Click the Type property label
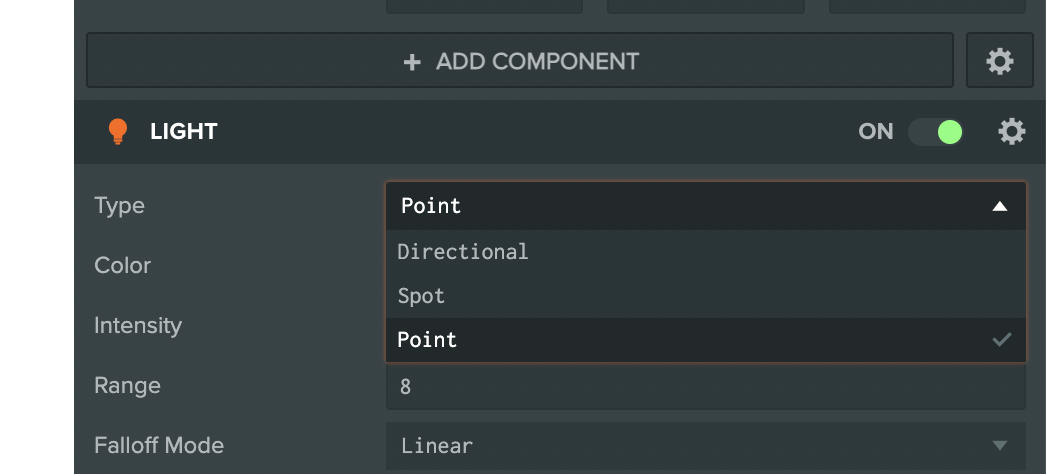 click(x=119, y=206)
